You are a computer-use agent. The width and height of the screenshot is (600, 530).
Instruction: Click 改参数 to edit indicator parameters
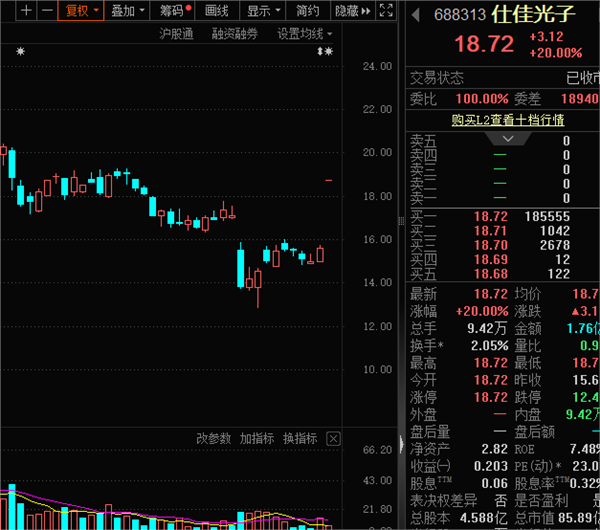pyautogui.click(x=214, y=439)
